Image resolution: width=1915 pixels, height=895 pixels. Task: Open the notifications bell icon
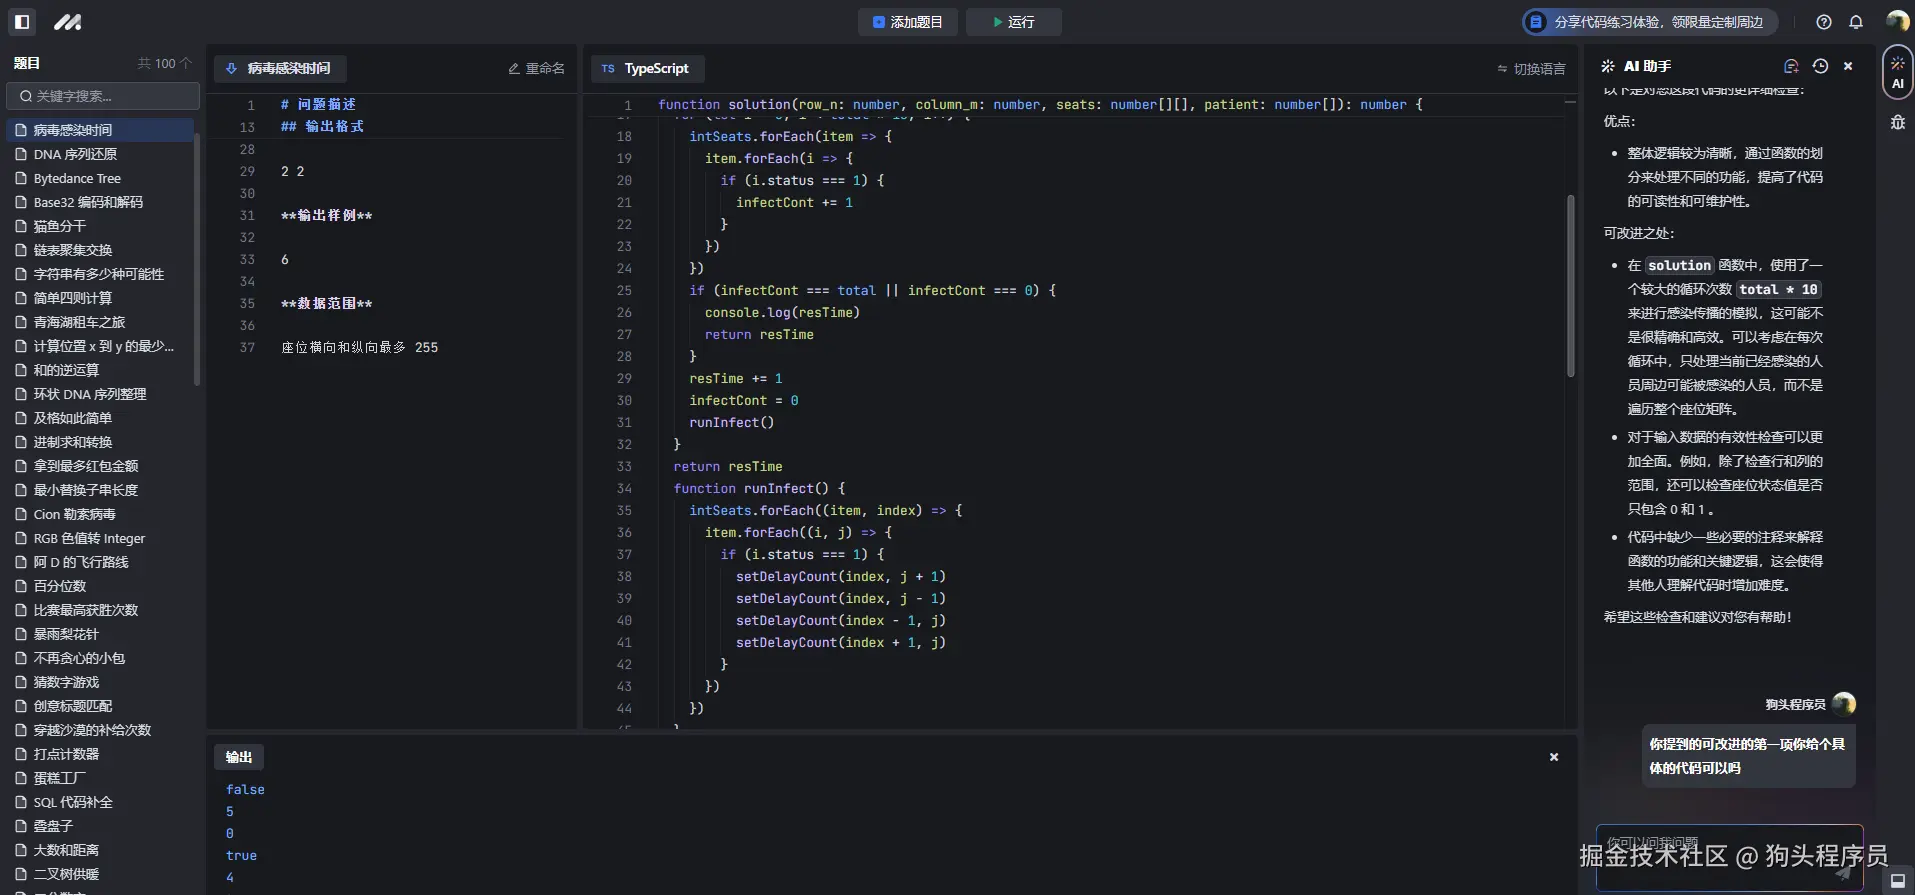tap(1856, 22)
